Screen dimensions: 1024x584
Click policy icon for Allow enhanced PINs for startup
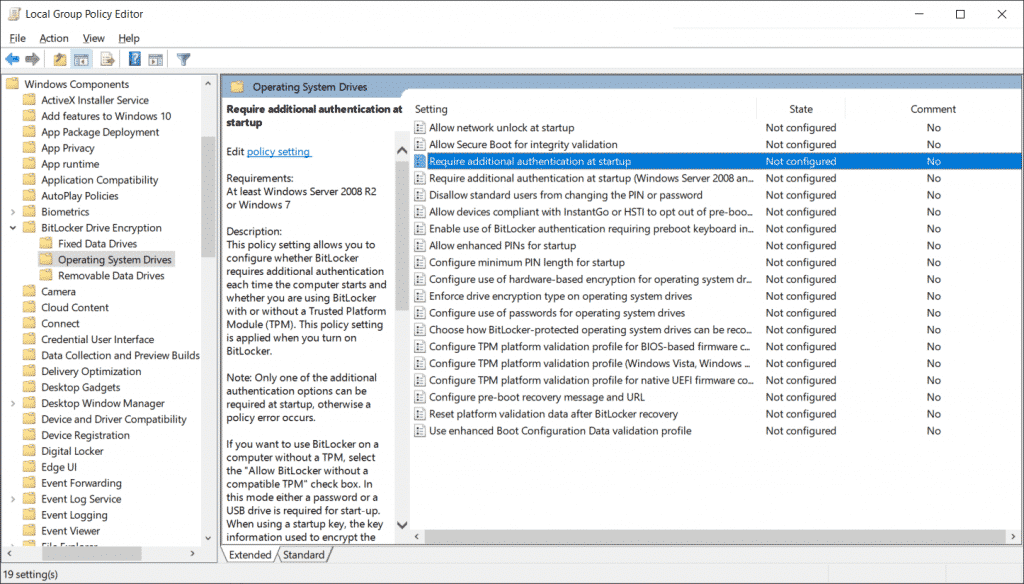420,246
